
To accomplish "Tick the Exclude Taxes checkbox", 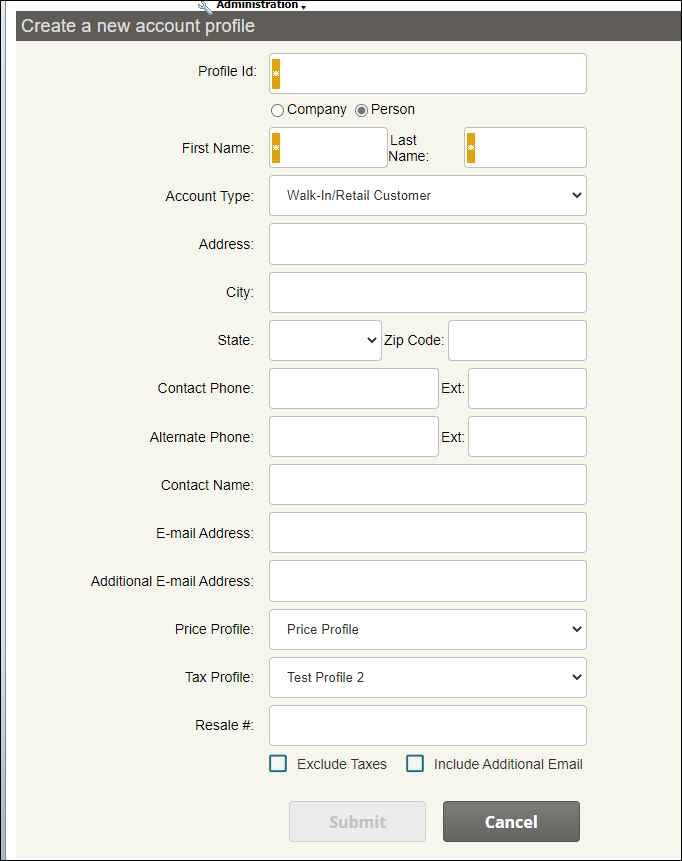I will [278, 764].
